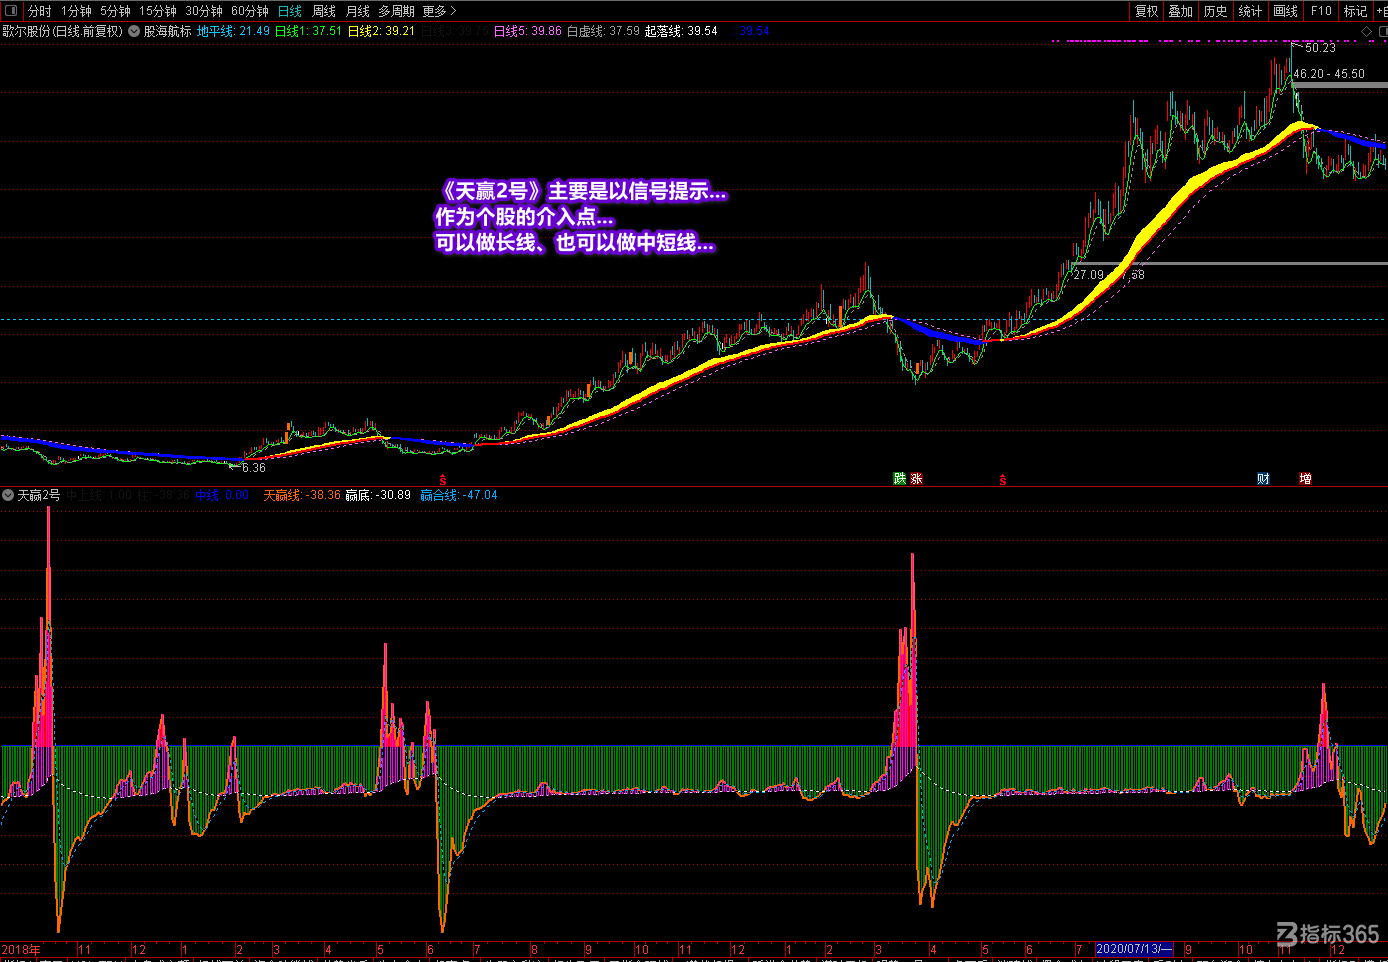
Task: Open the 多周期 multi-period view
Action: (x=396, y=11)
